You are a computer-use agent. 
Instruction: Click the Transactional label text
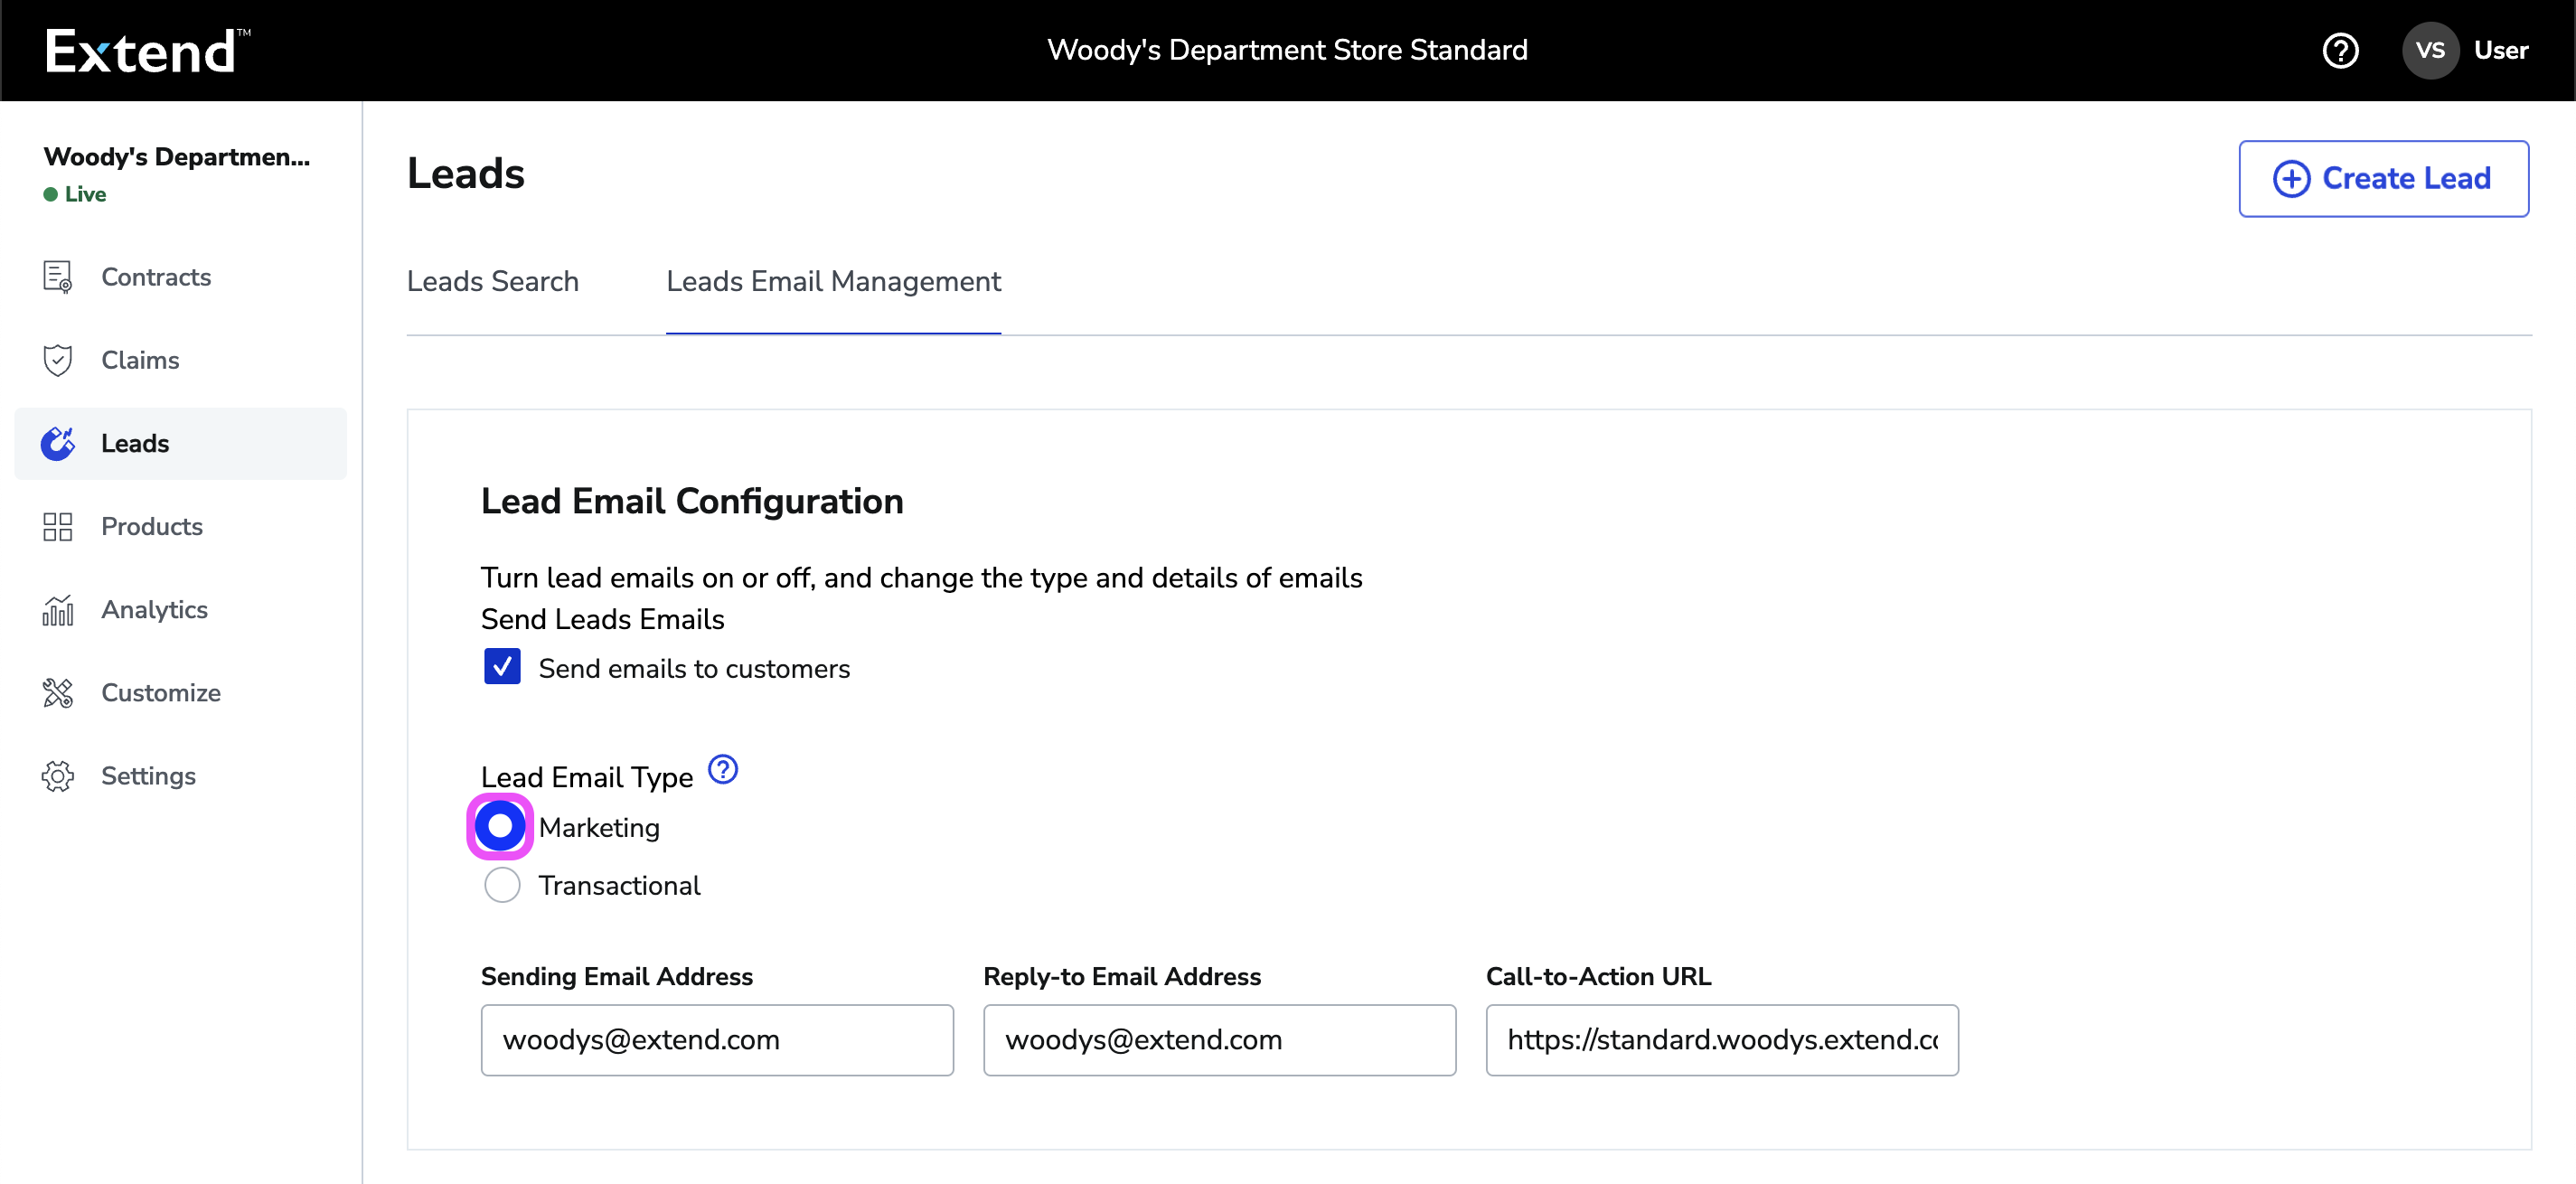coord(619,885)
